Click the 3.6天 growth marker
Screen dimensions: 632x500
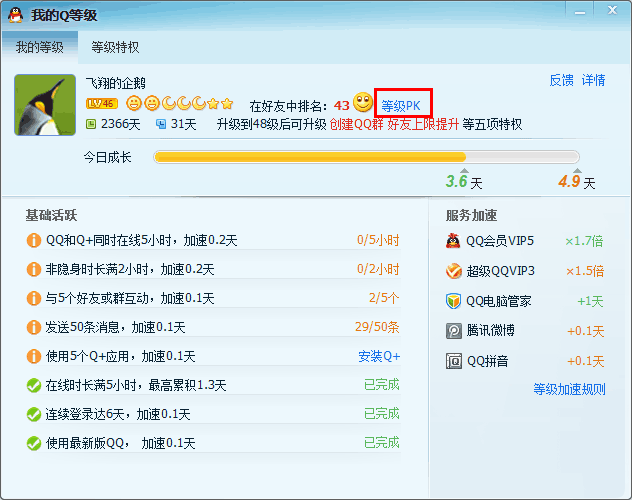464,181
